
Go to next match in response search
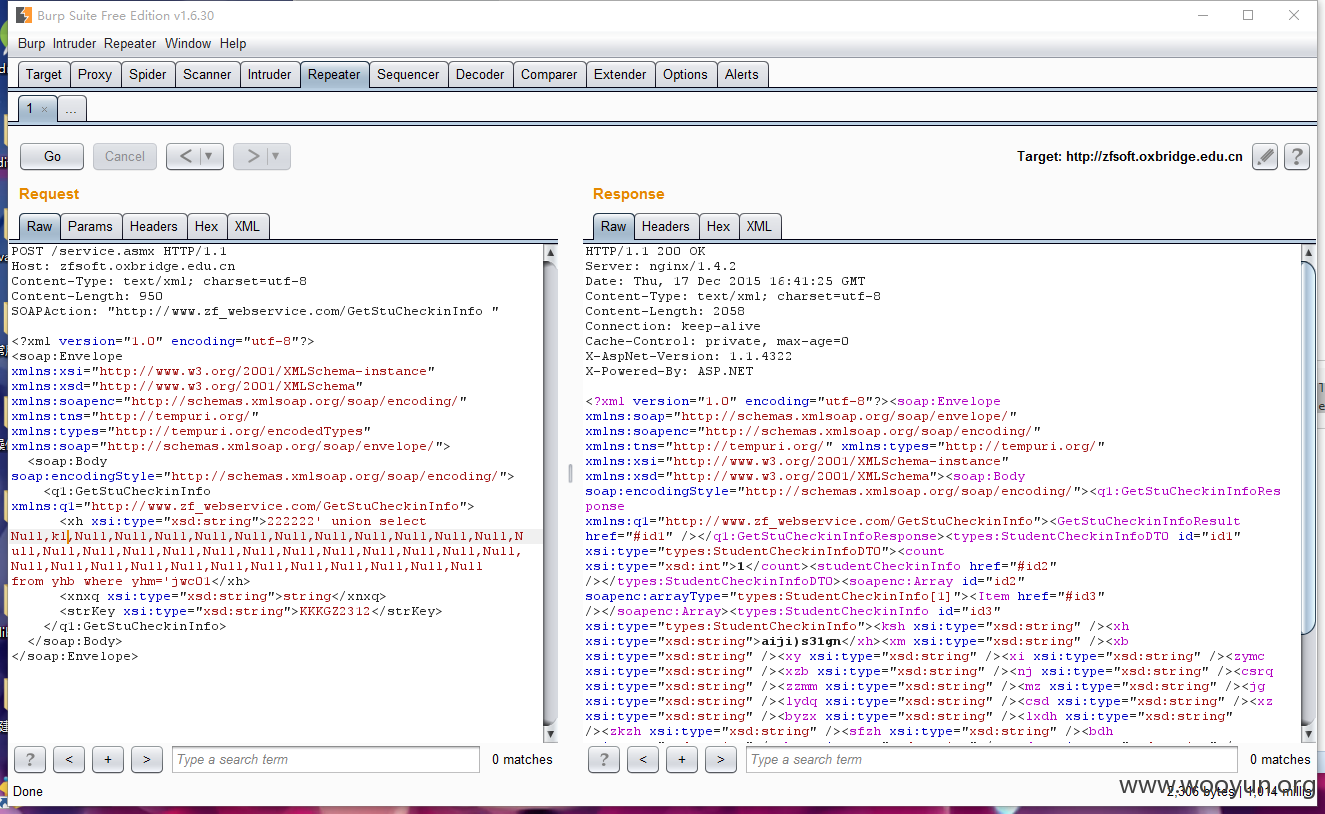pyautogui.click(x=721, y=759)
